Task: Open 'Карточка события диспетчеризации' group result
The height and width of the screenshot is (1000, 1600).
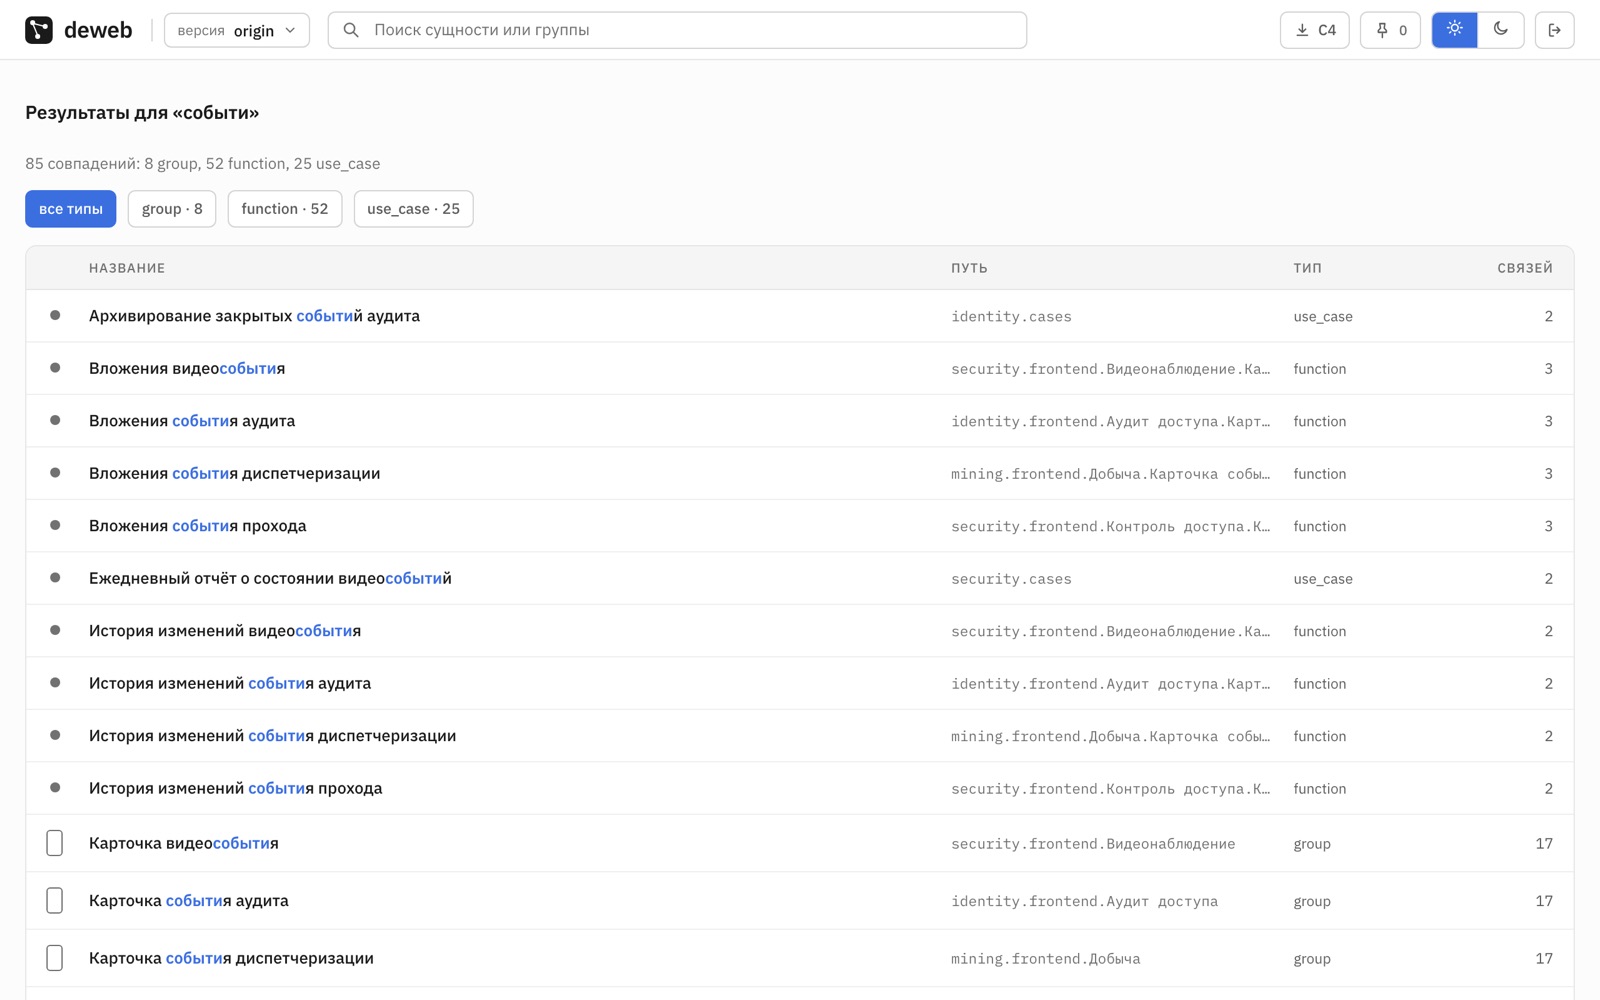Action: click(x=800, y=959)
